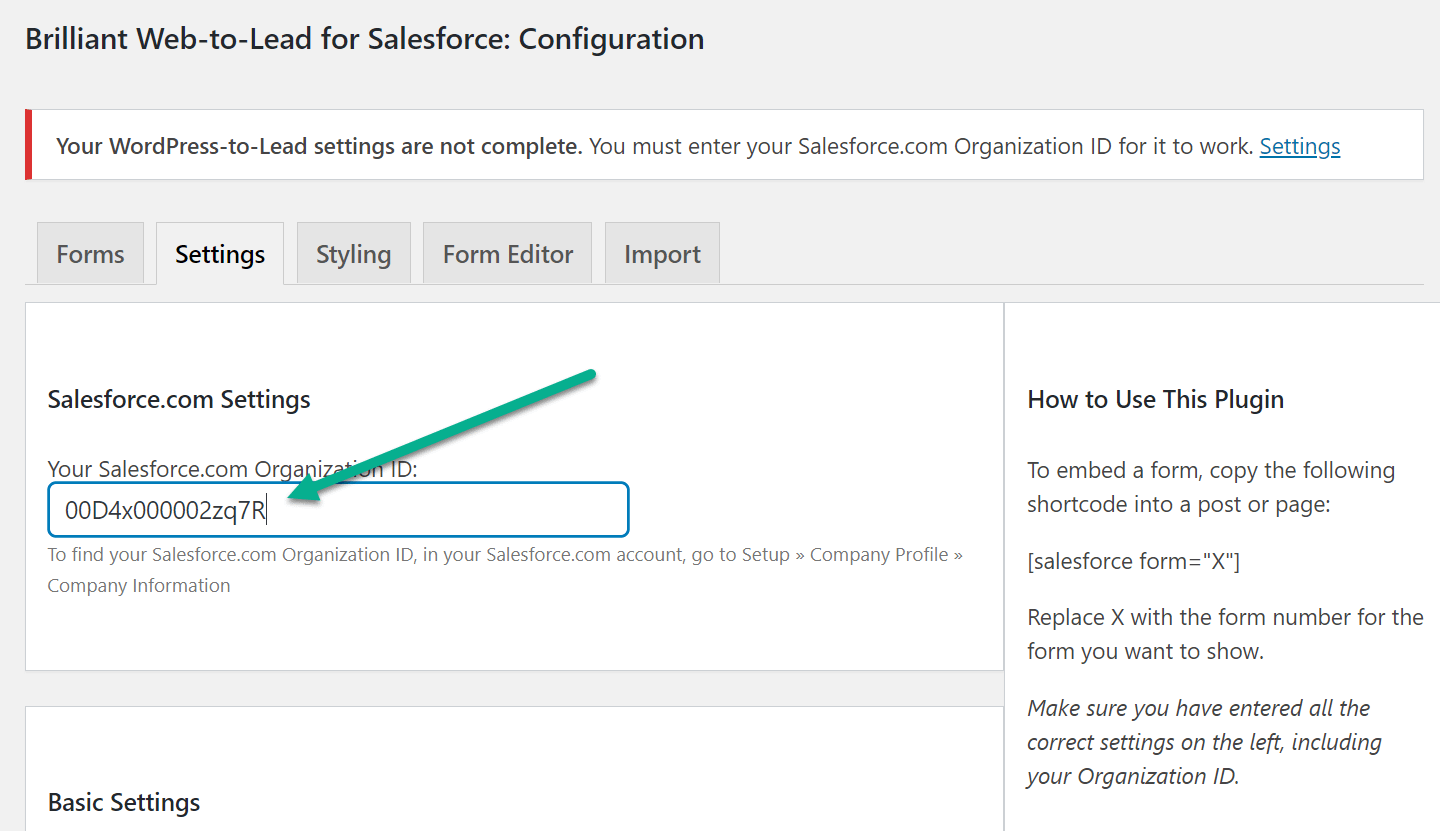Click the Brilliant Web-to-Lead Configuration page title

[x=364, y=39]
